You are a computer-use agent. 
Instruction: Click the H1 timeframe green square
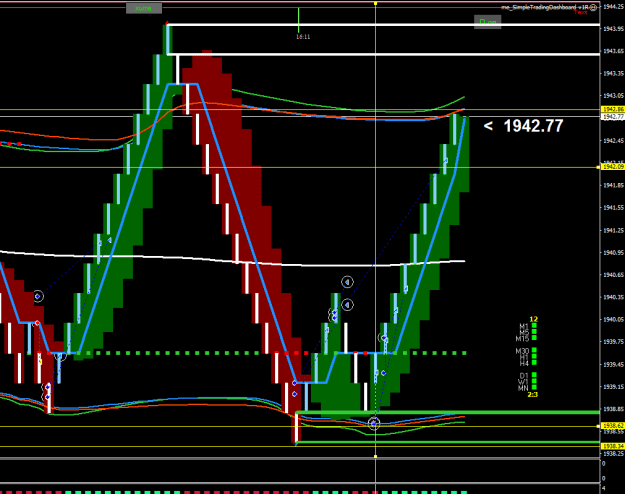coord(534,356)
